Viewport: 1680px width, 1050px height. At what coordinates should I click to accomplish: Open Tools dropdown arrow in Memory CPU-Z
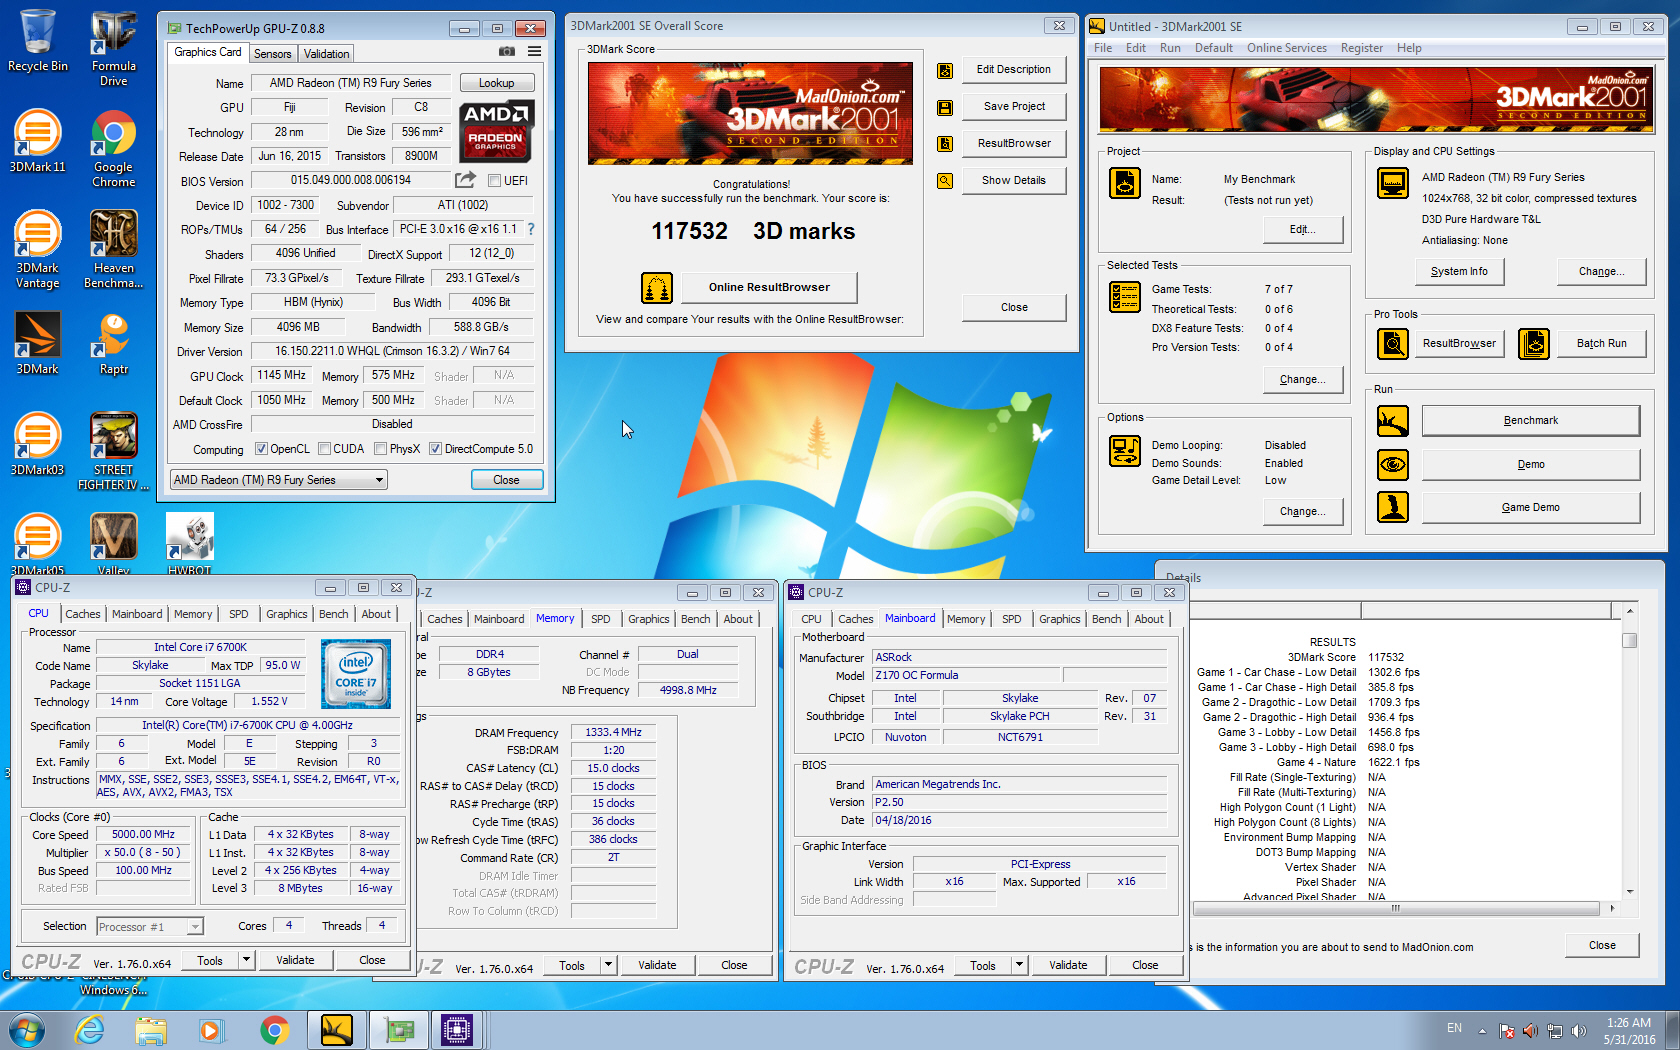click(608, 965)
